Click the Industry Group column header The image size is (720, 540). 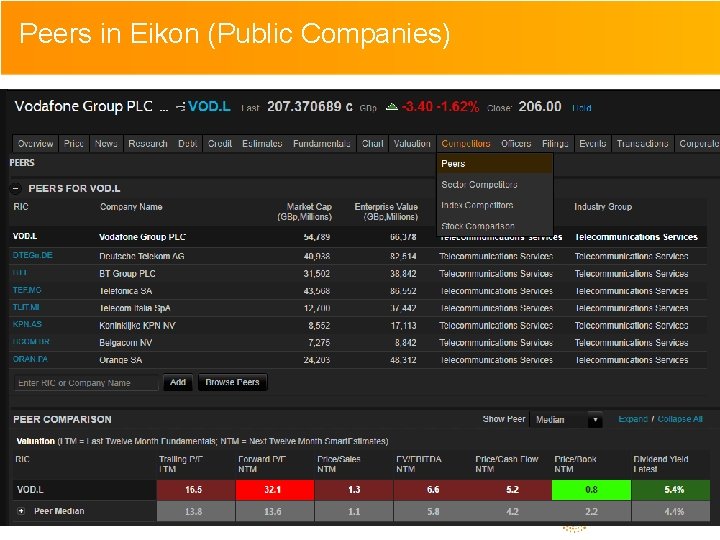click(603, 207)
